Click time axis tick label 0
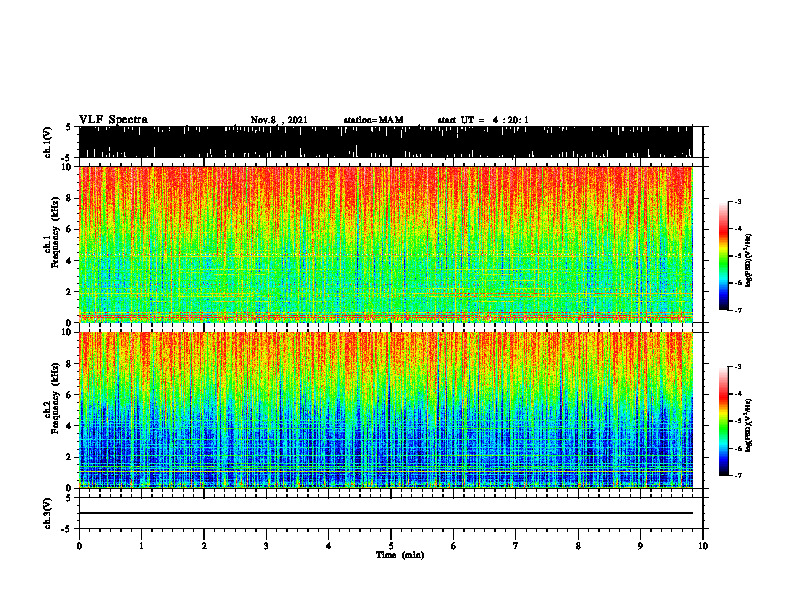This screenshot has height=612, width=792. click(x=79, y=546)
